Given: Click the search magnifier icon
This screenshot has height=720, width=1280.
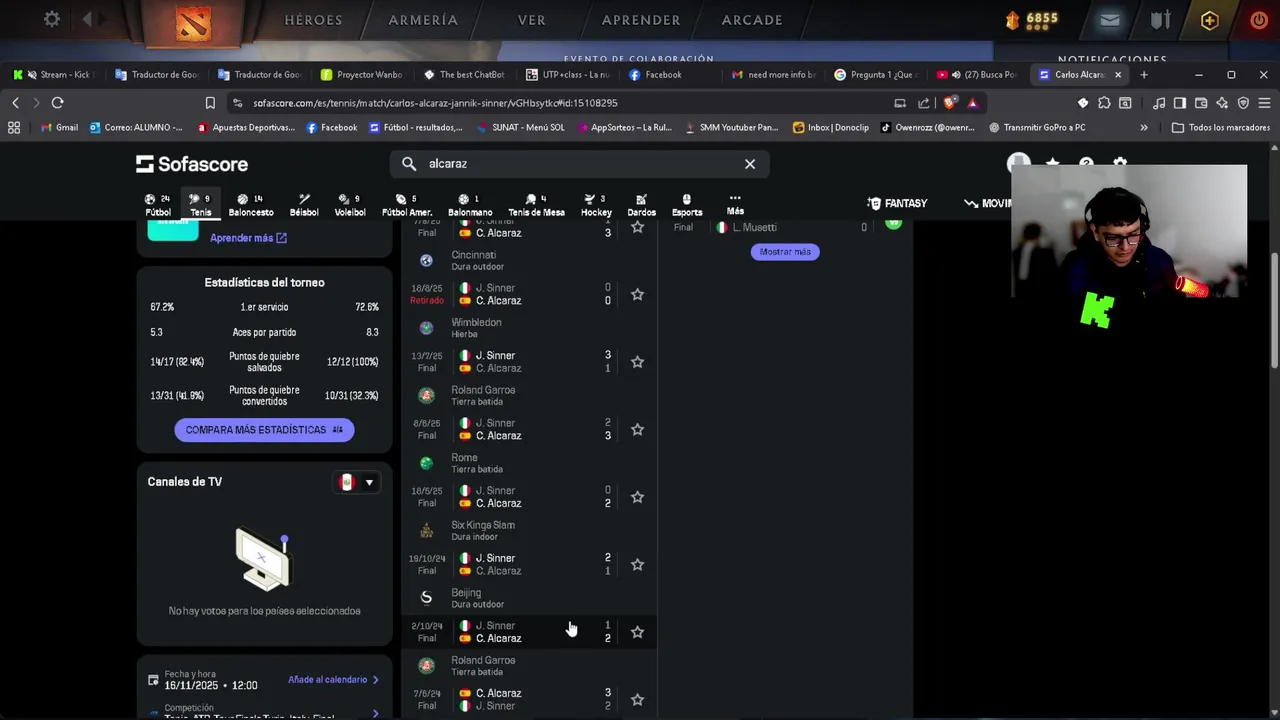Looking at the screenshot, I should 409,164.
